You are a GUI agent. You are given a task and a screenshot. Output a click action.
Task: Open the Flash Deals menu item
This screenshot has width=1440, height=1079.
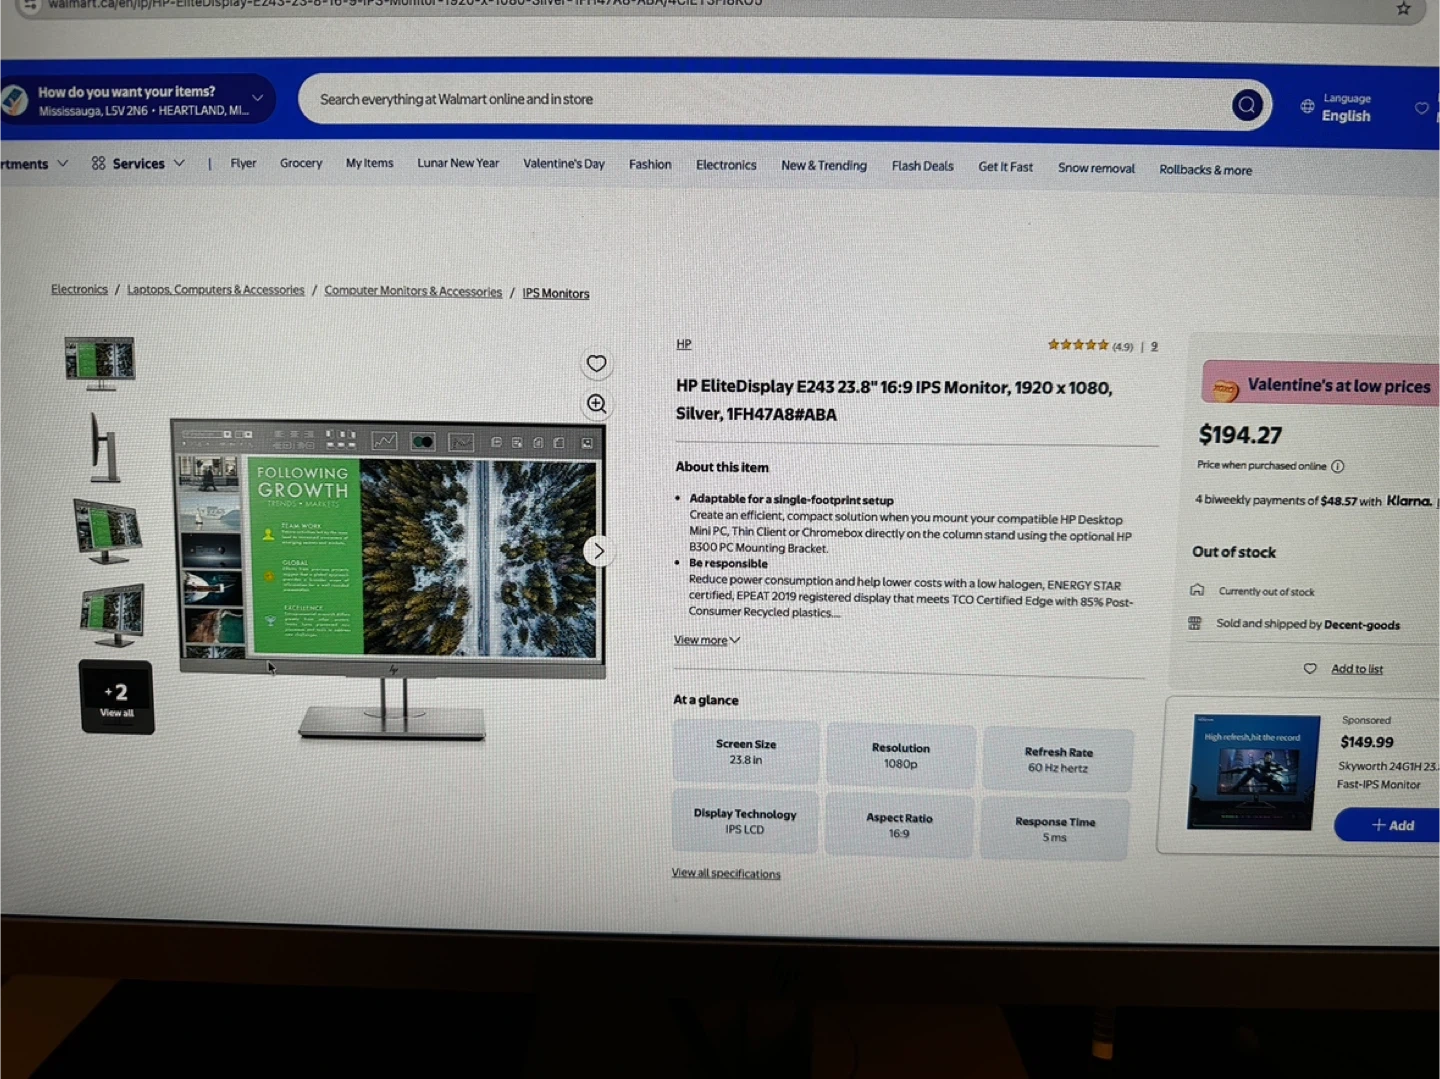tap(922, 166)
